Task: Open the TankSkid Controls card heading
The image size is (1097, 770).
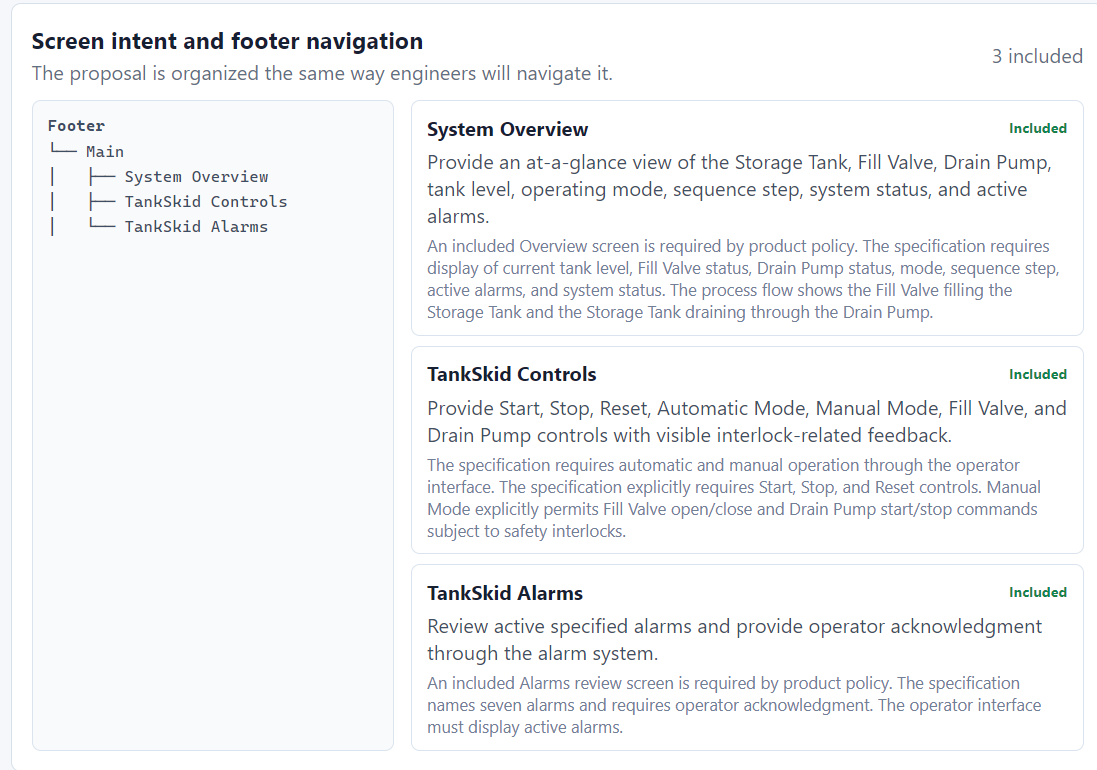Action: point(511,374)
